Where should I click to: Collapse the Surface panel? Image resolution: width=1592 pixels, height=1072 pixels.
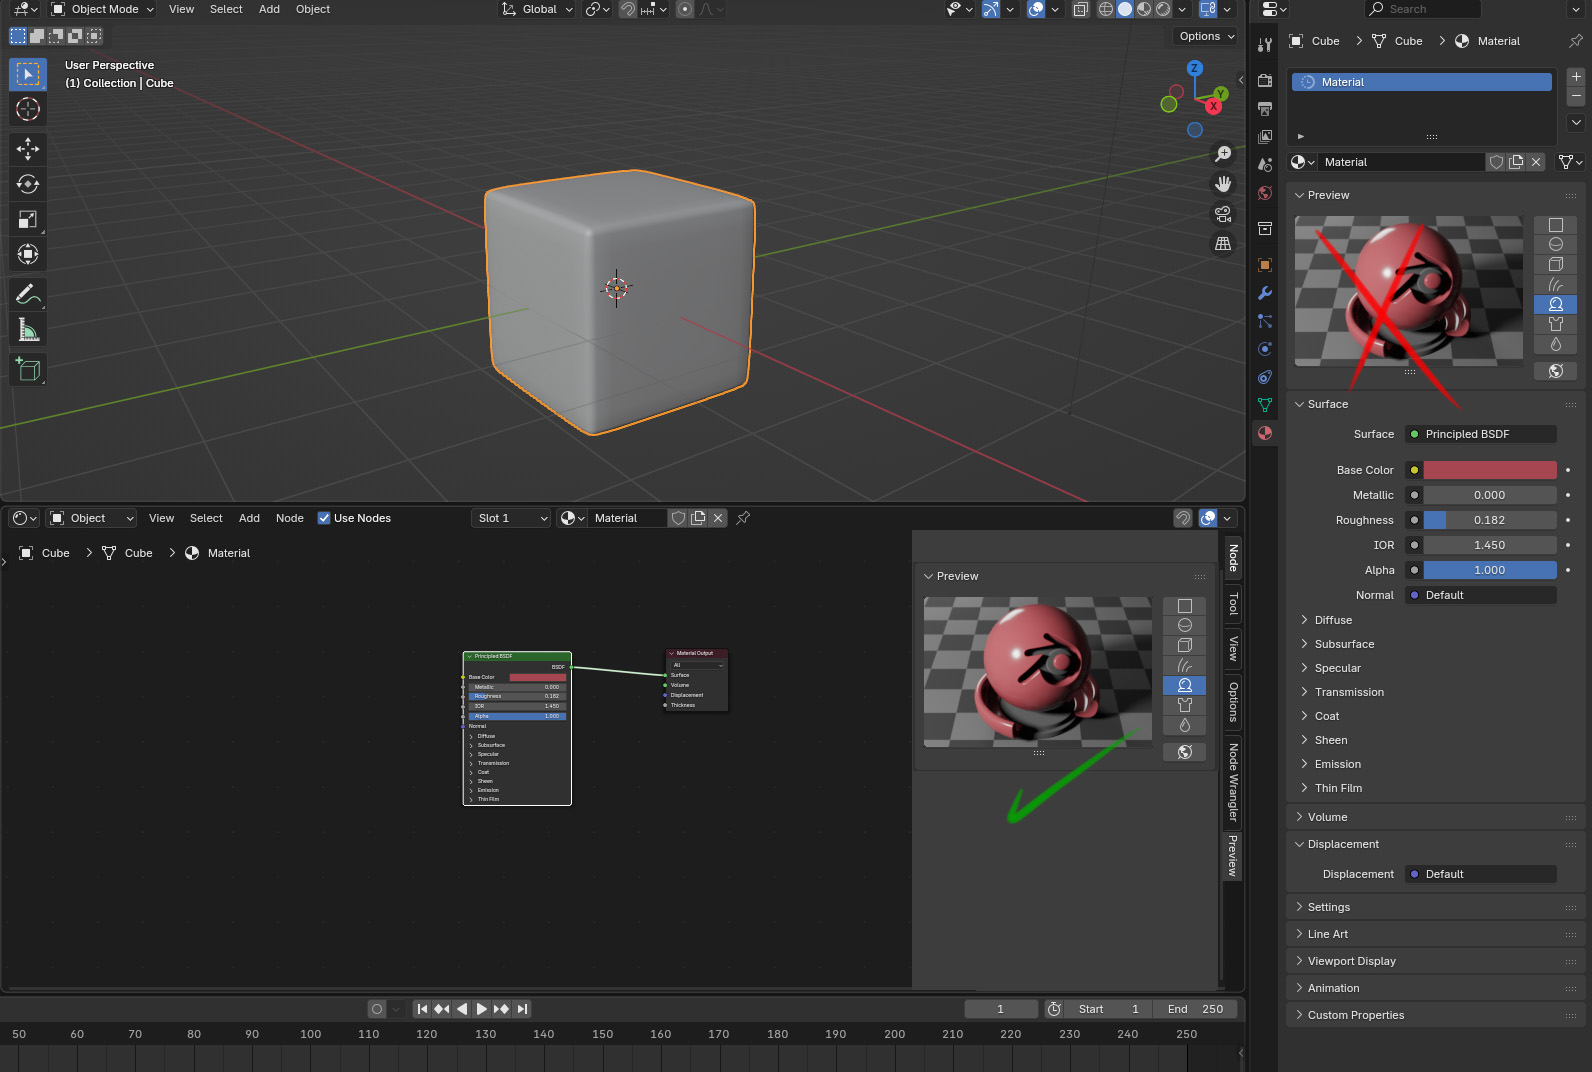pyautogui.click(x=1327, y=404)
